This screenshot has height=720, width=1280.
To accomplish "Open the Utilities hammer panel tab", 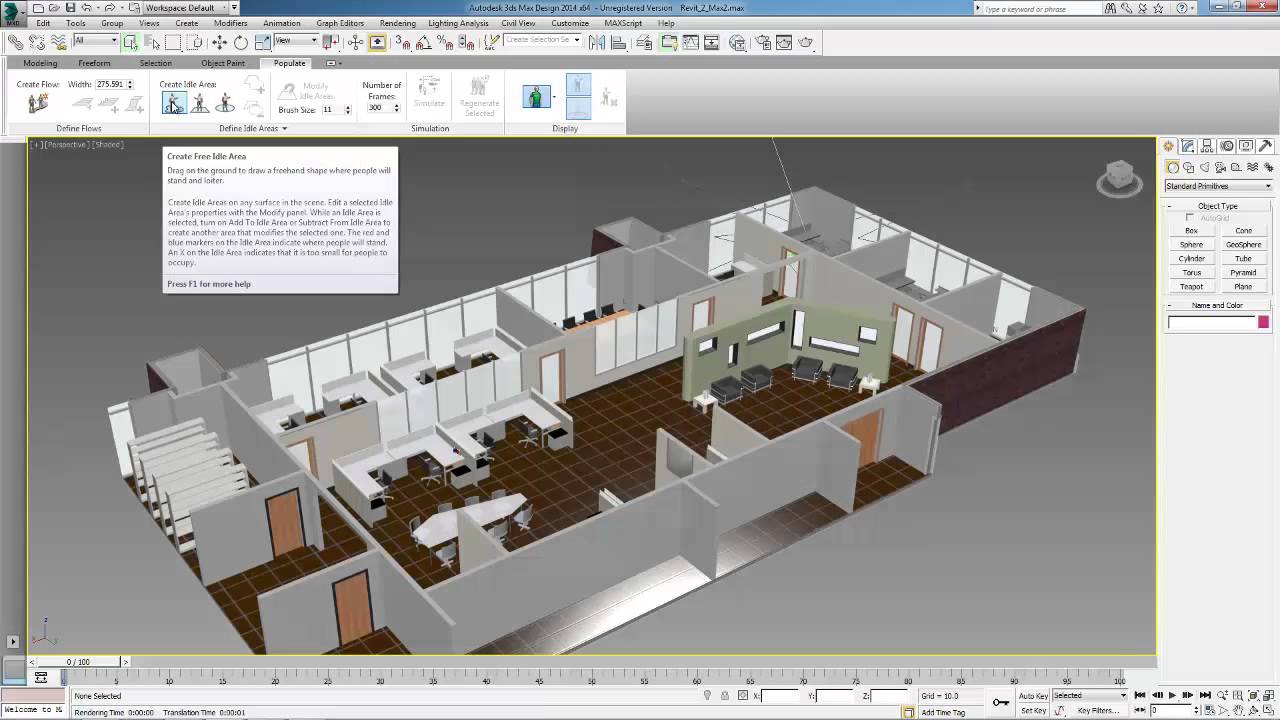I will [1265, 146].
